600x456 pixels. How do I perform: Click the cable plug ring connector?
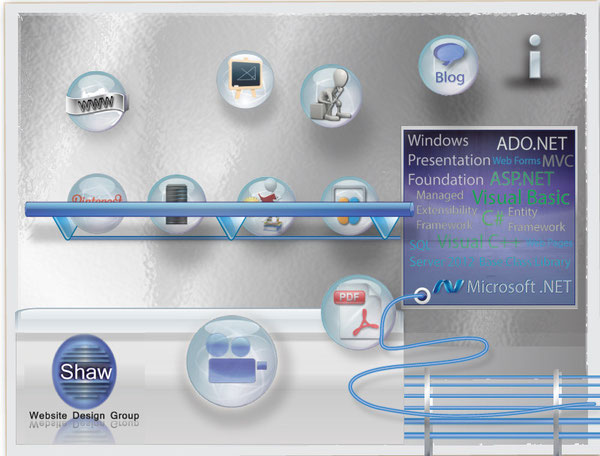[422, 295]
